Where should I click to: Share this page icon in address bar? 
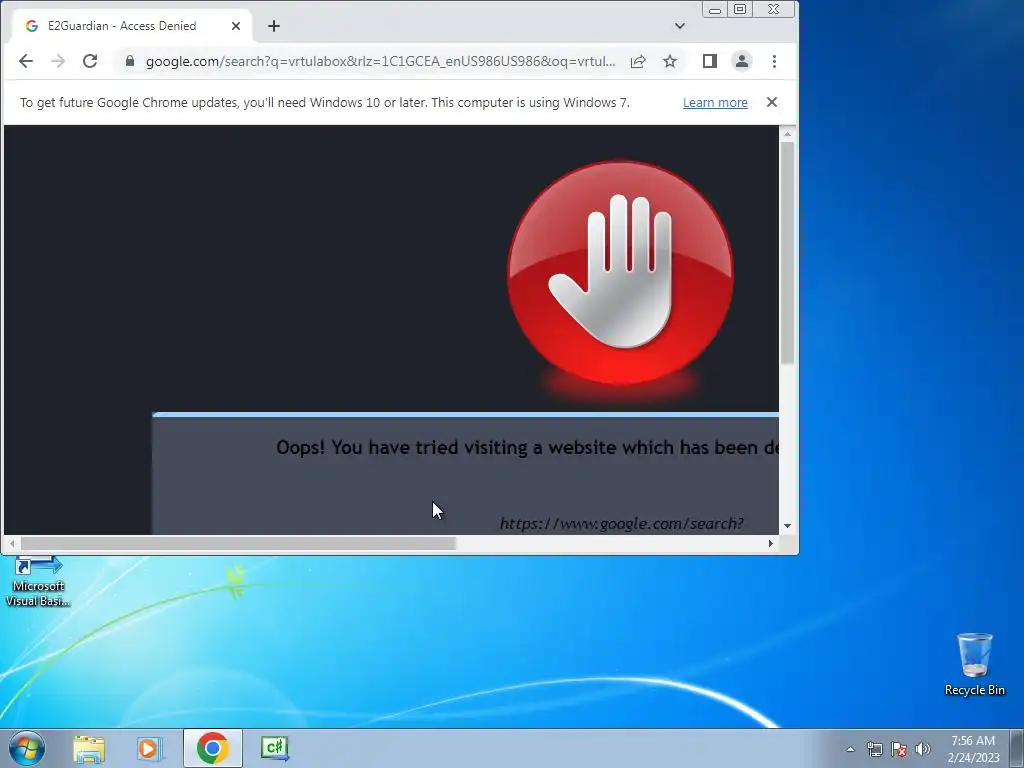tap(638, 61)
